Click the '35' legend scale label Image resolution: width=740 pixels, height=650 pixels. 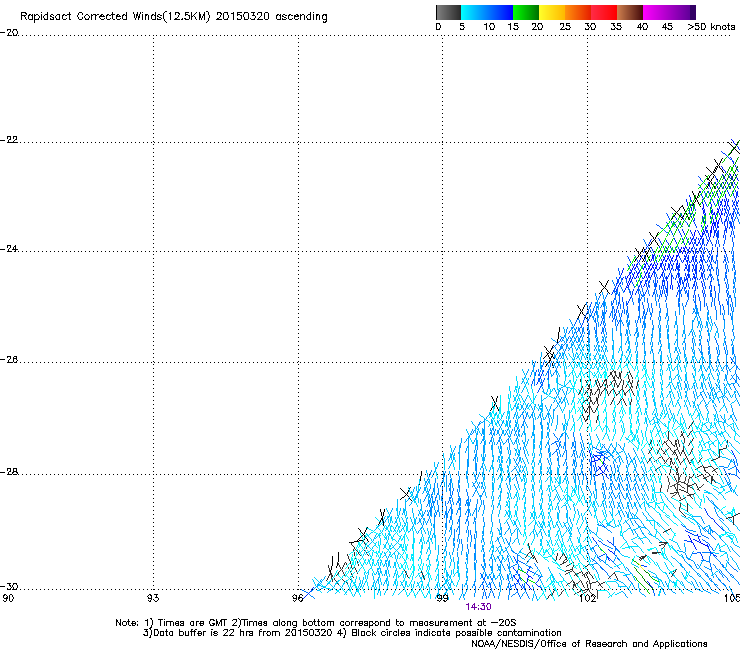616,27
